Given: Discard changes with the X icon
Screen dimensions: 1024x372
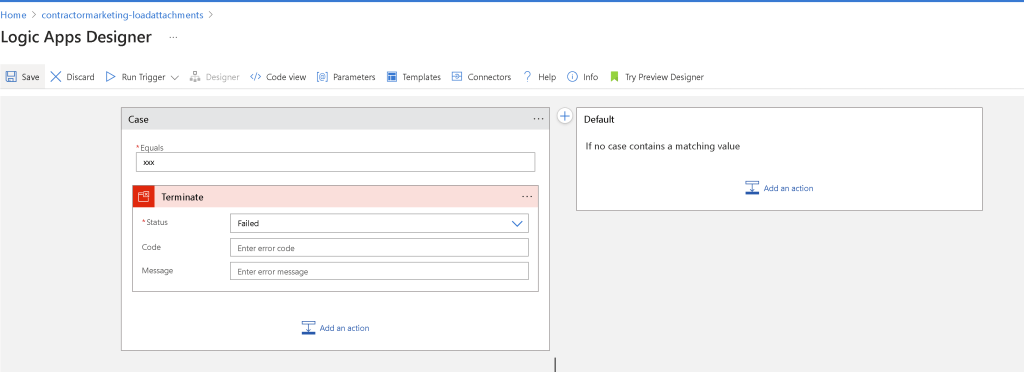Looking at the screenshot, I should (56, 76).
